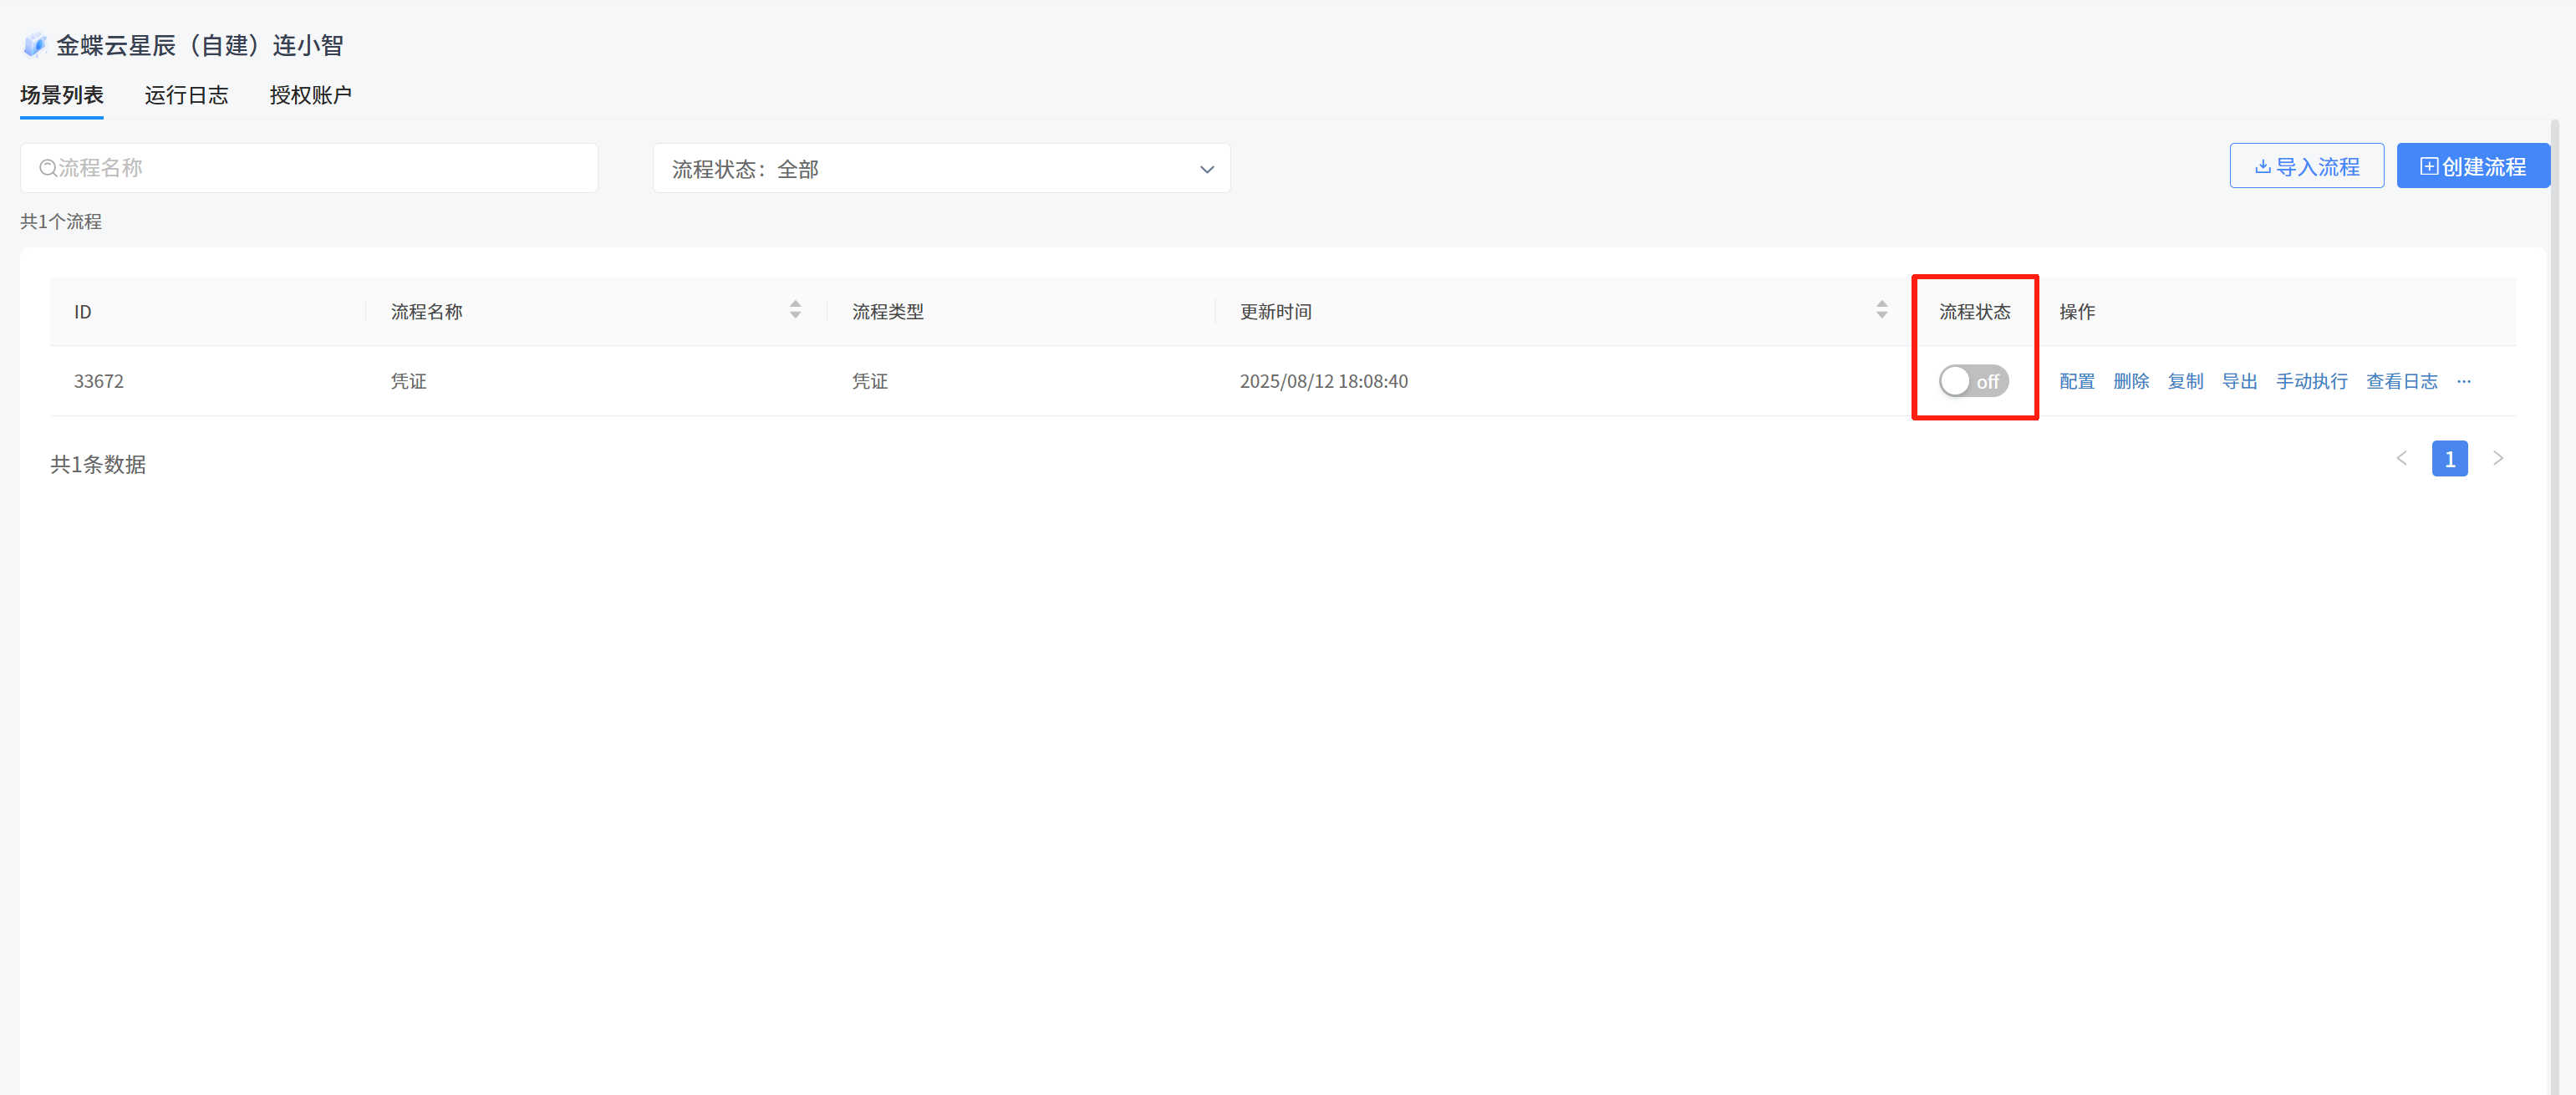Sort by 流程名称 column arrows
This screenshot has width=2576, height=1095.
(795, 310)
